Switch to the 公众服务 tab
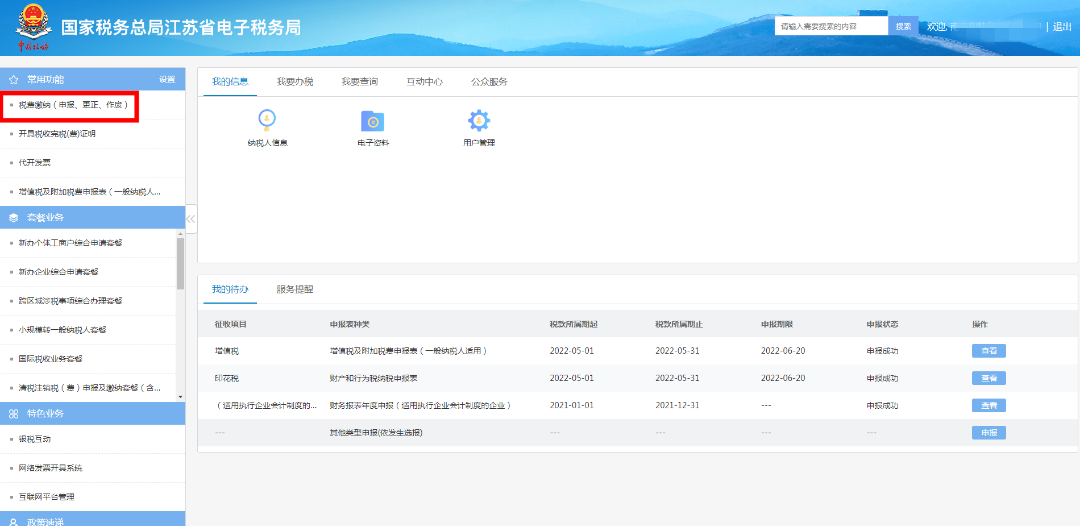1080x526 pixels. [489, 81]
